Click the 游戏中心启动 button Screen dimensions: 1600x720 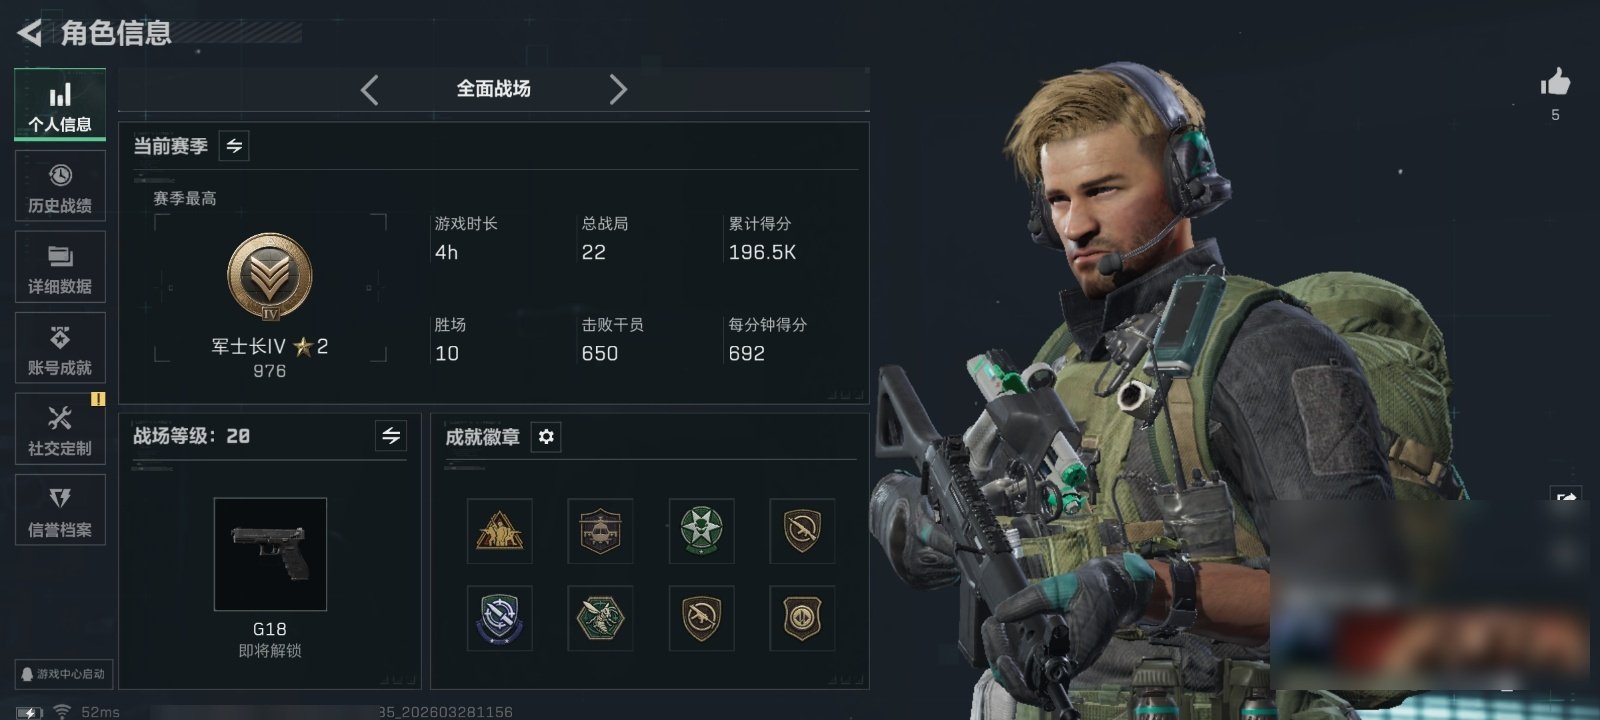click(x=62, y=674)
